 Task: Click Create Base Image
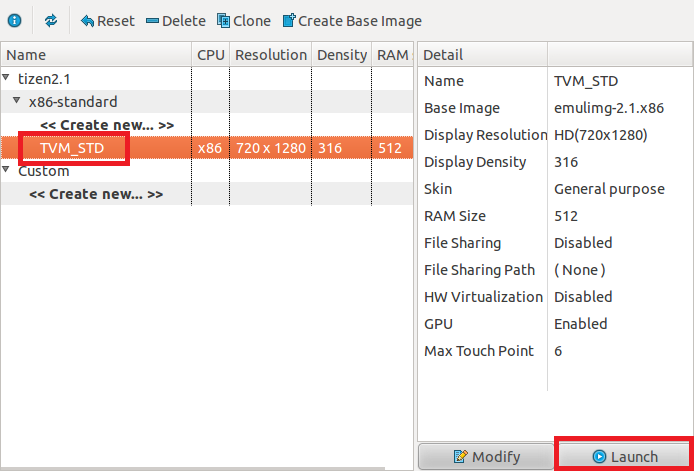[x=352, y=21]
